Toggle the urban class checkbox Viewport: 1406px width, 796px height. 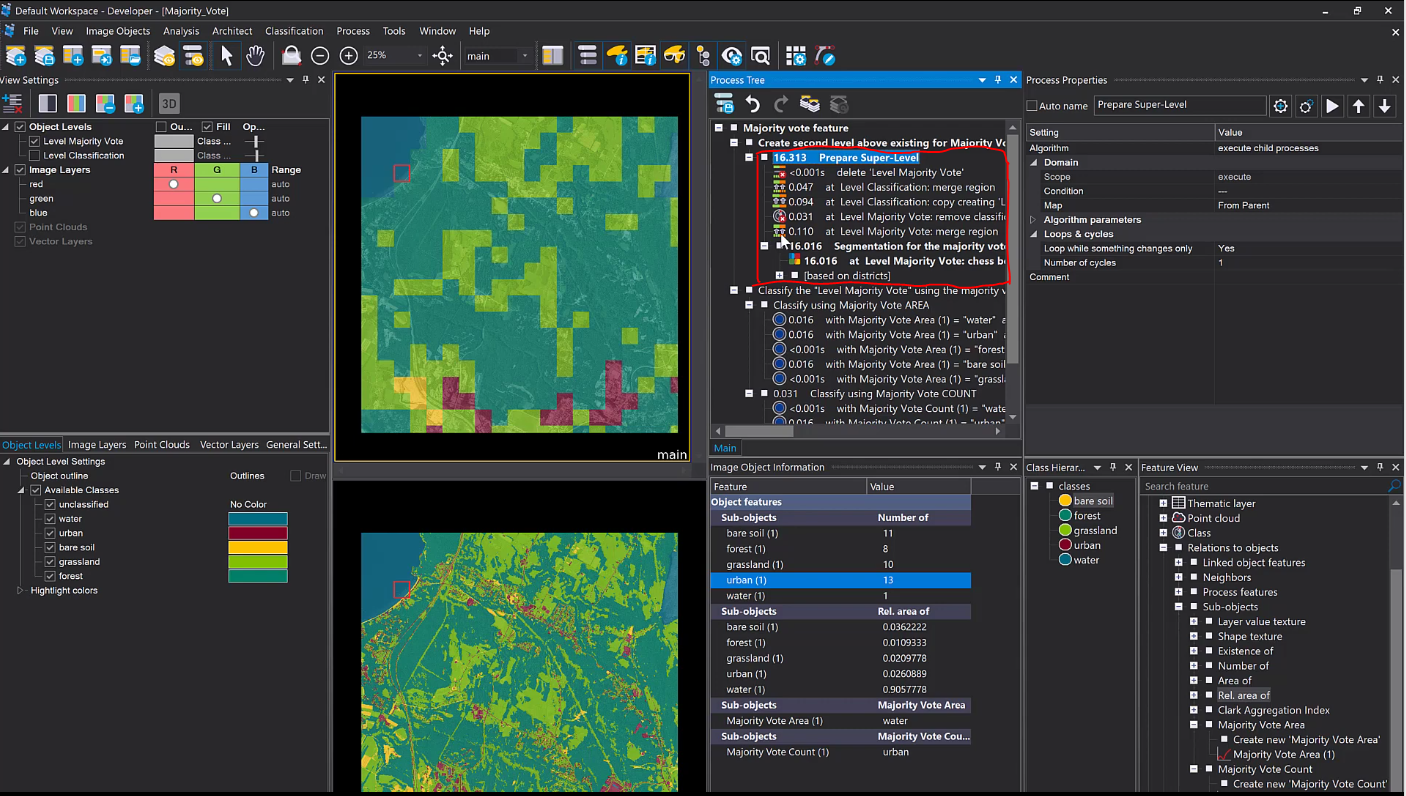50,533
